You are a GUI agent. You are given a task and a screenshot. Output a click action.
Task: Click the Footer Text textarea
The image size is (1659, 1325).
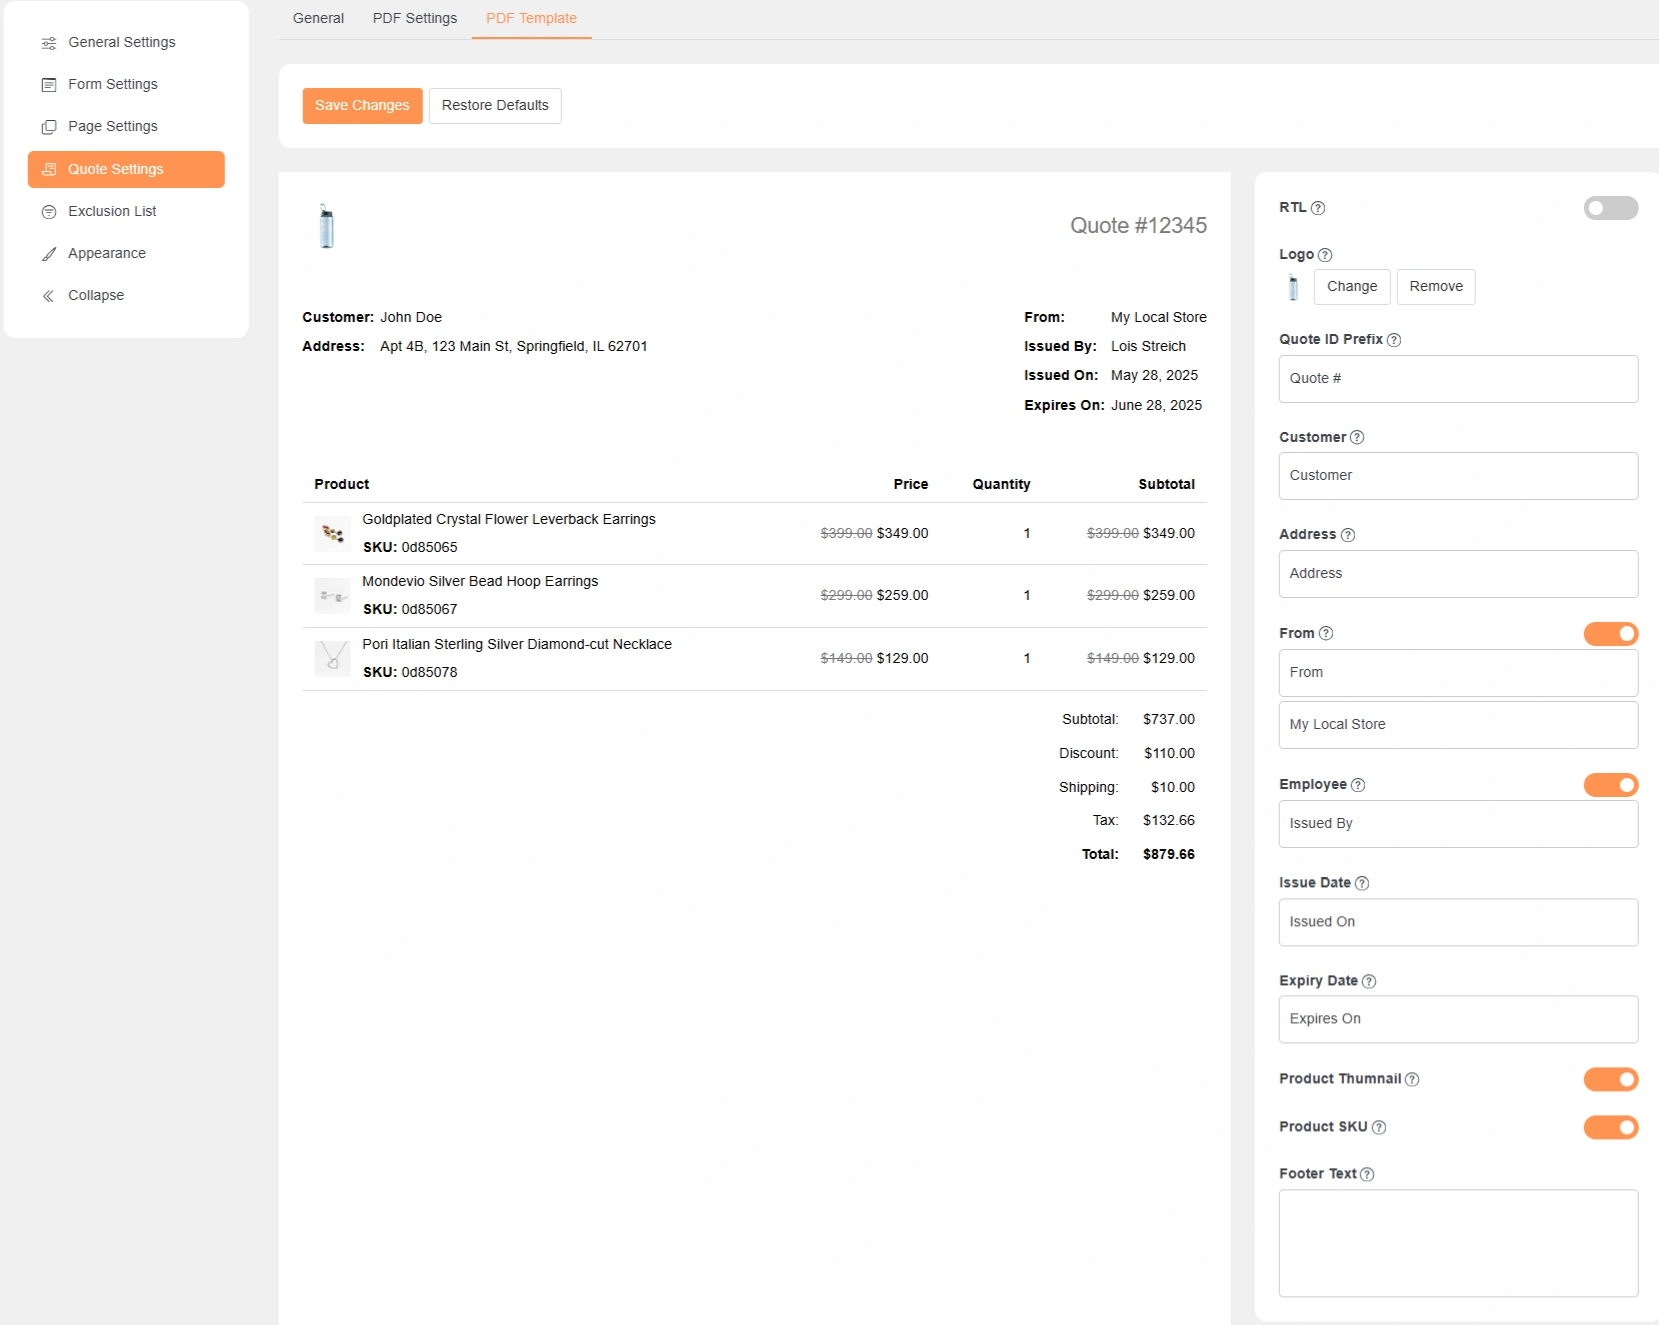tap(1457, 1243)
